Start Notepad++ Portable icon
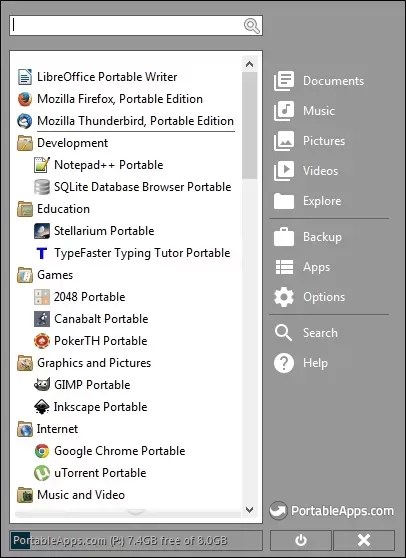Image resolution: width=406 pixels, height=558 pixels. pyautogui.click(x=42, y=165)
